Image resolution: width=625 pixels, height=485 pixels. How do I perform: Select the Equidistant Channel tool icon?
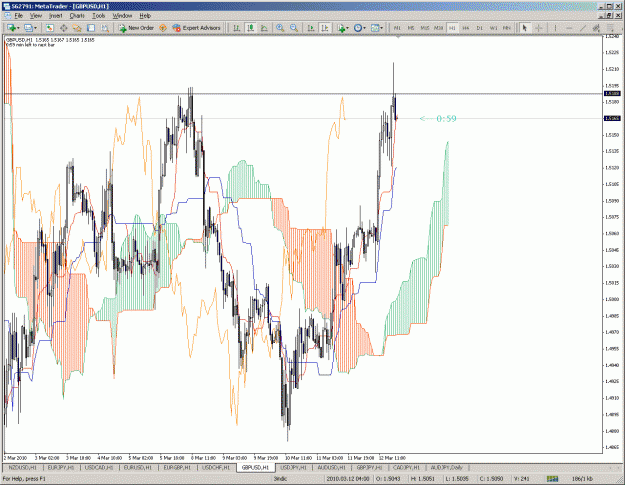click(x=596, y=28)
